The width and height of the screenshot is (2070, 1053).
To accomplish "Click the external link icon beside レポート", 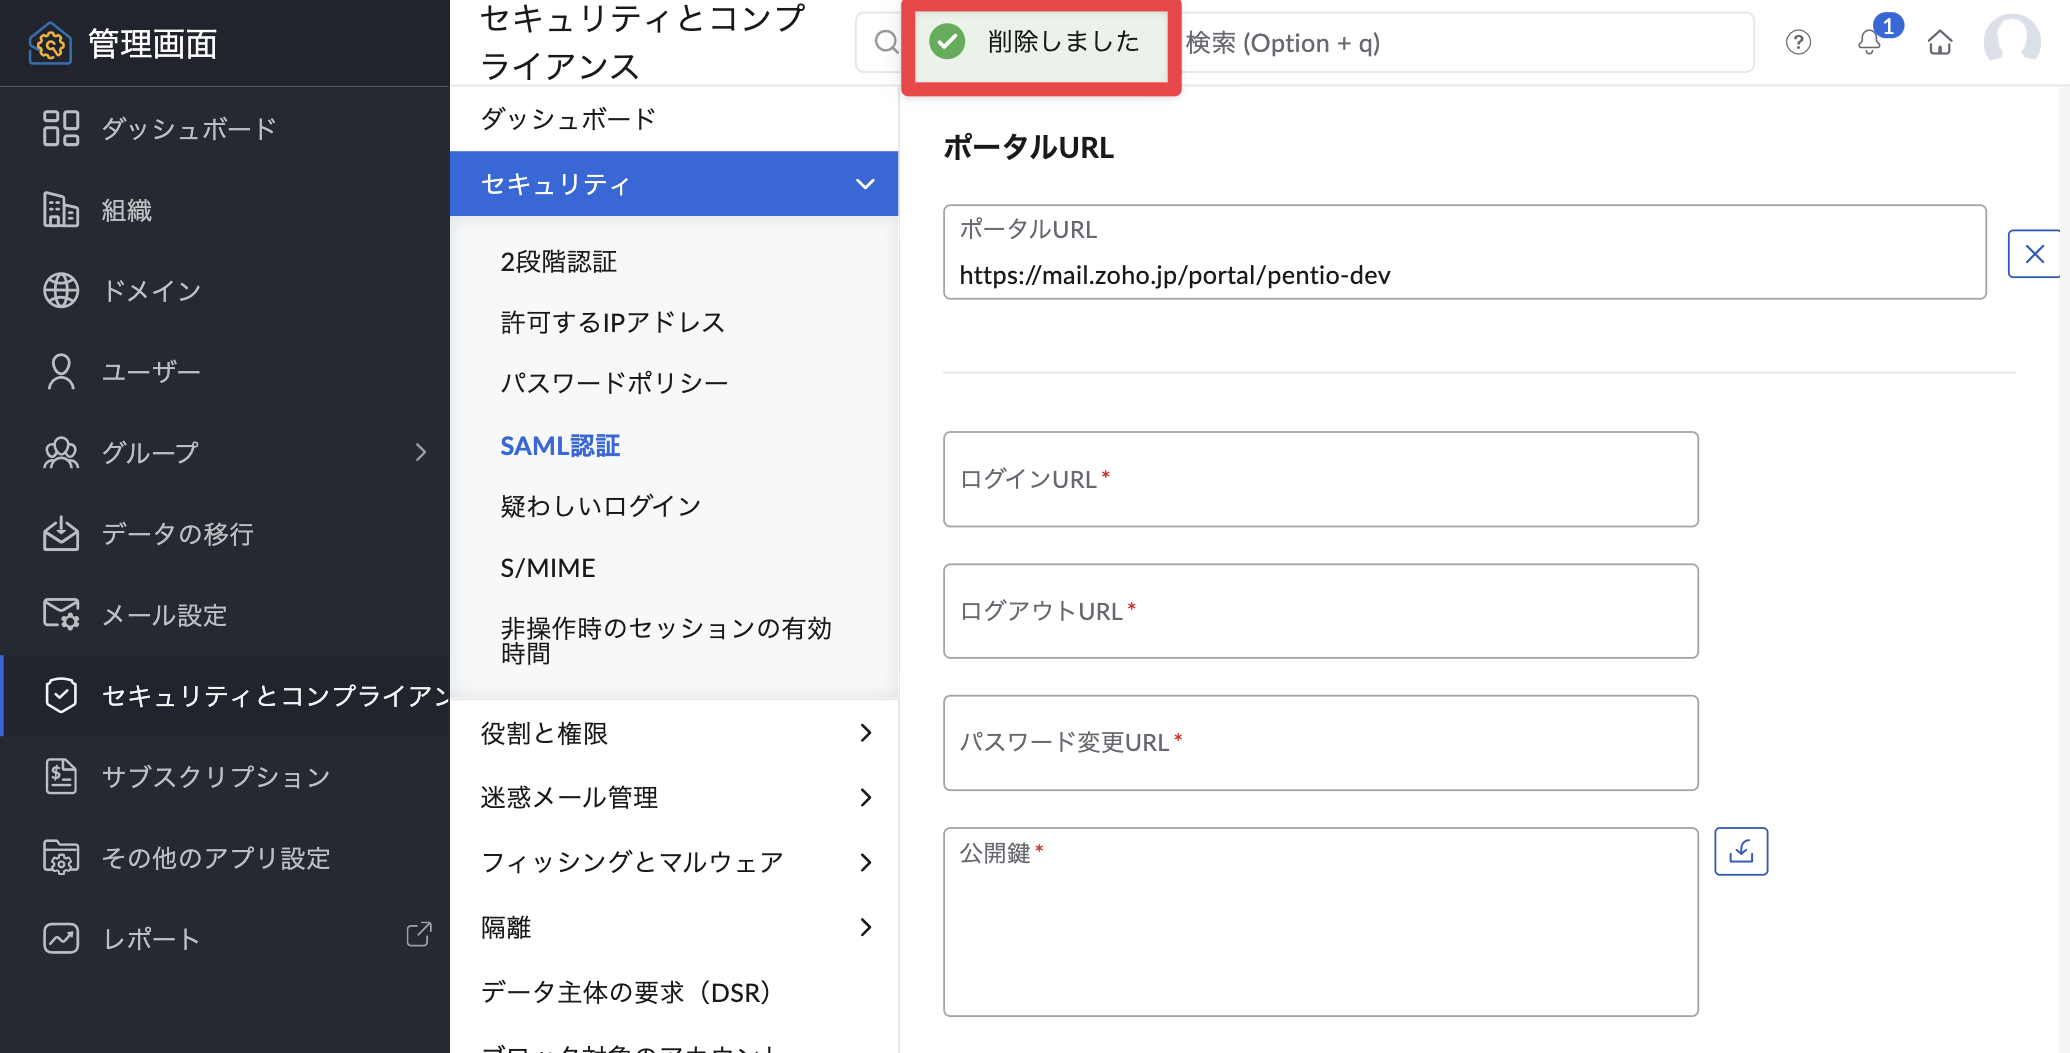I will tap(419, 934).
